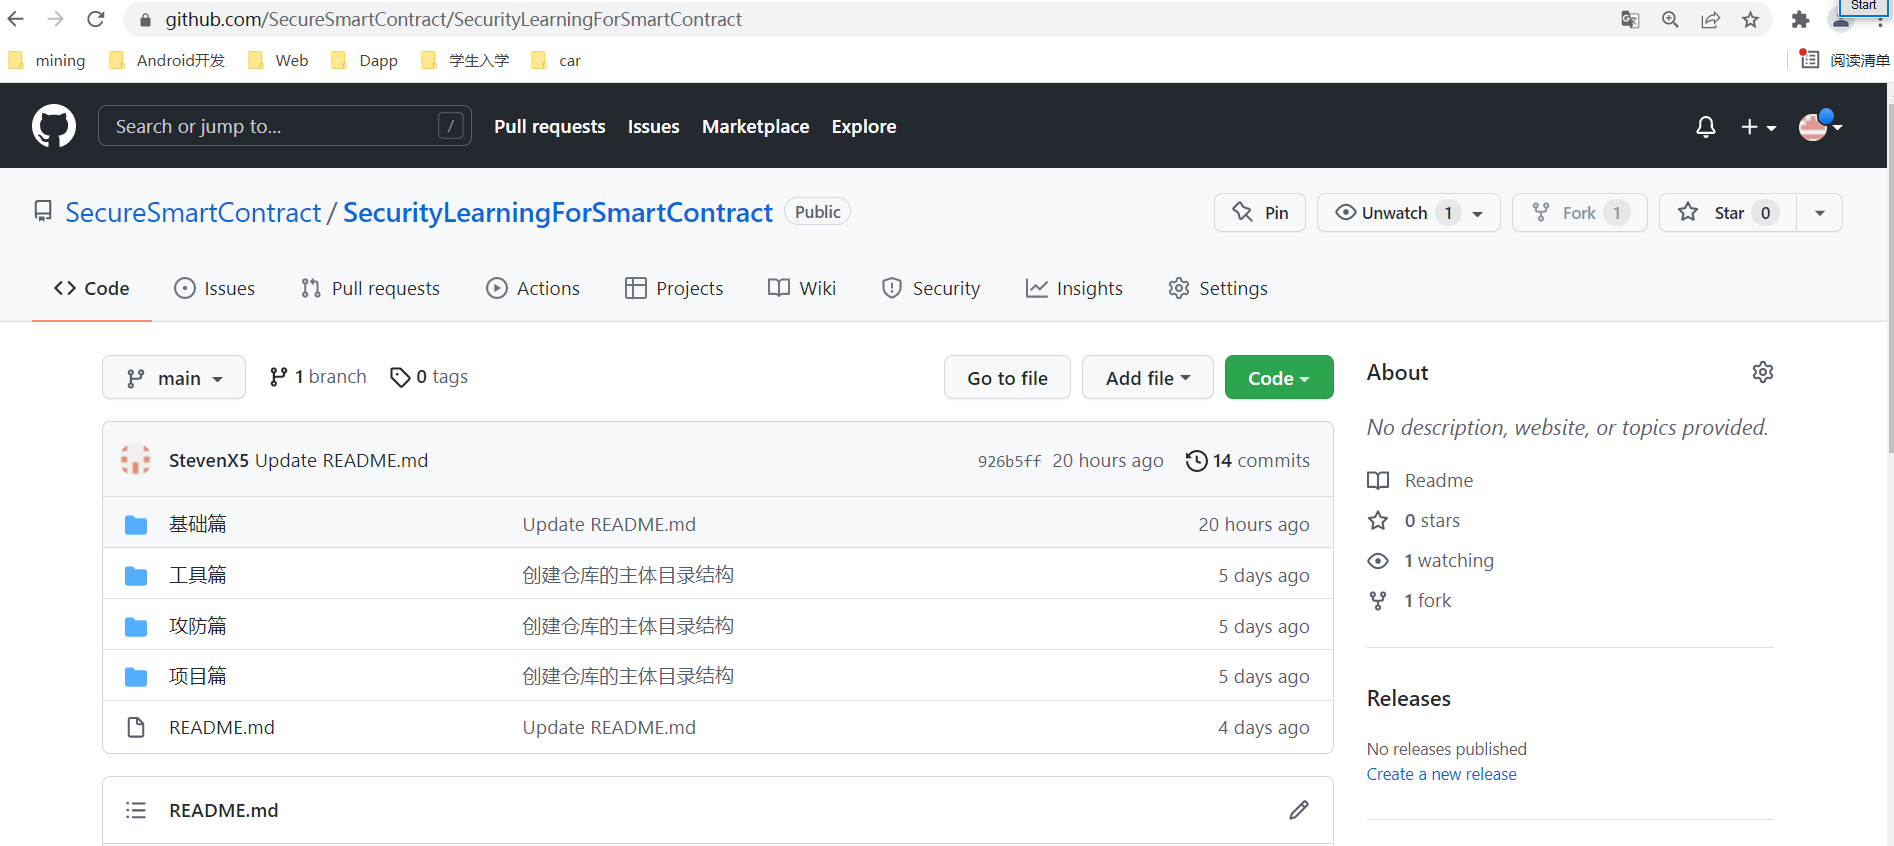Star the repository
The image size is (1894, 846).
(1728, 212)
